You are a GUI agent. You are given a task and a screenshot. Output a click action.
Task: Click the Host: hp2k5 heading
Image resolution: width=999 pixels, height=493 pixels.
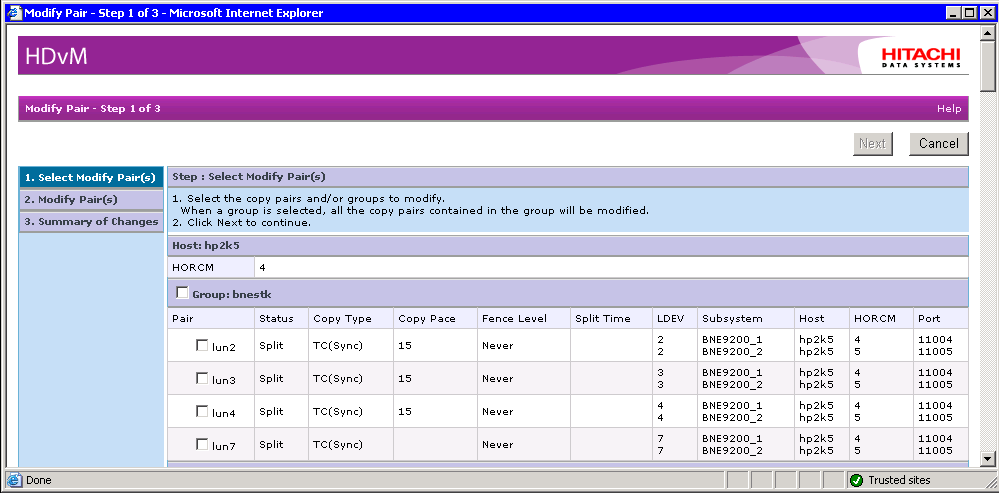[206, 245]
